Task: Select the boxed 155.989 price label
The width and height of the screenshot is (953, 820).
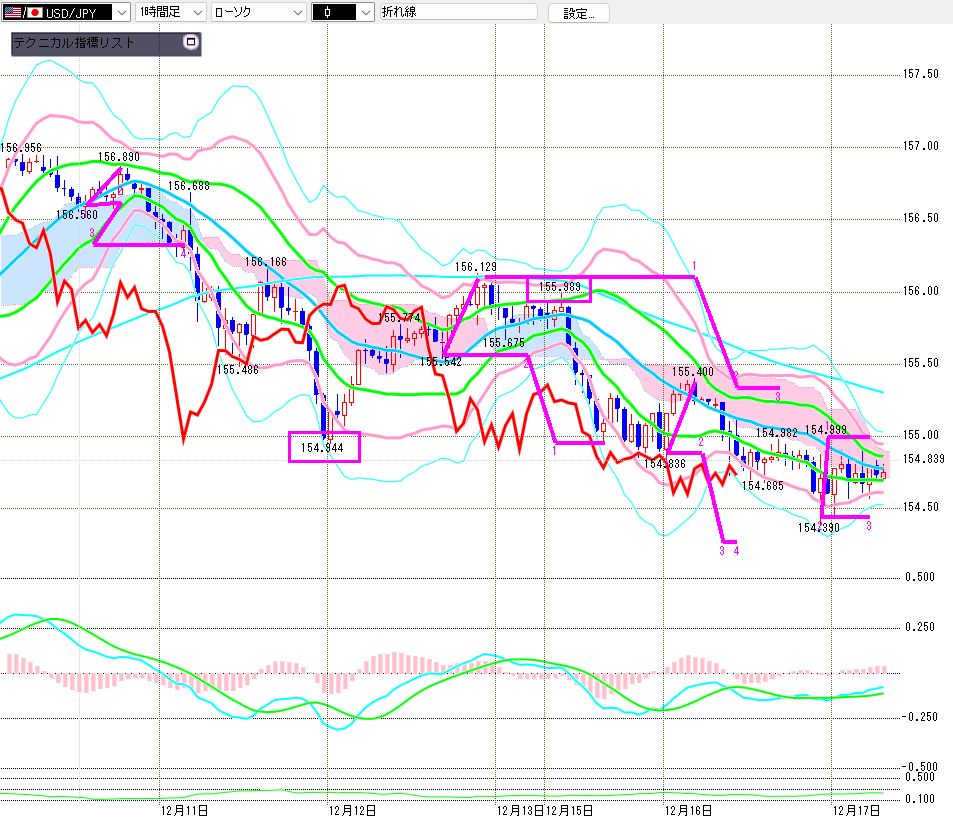Action: point(559,288)
